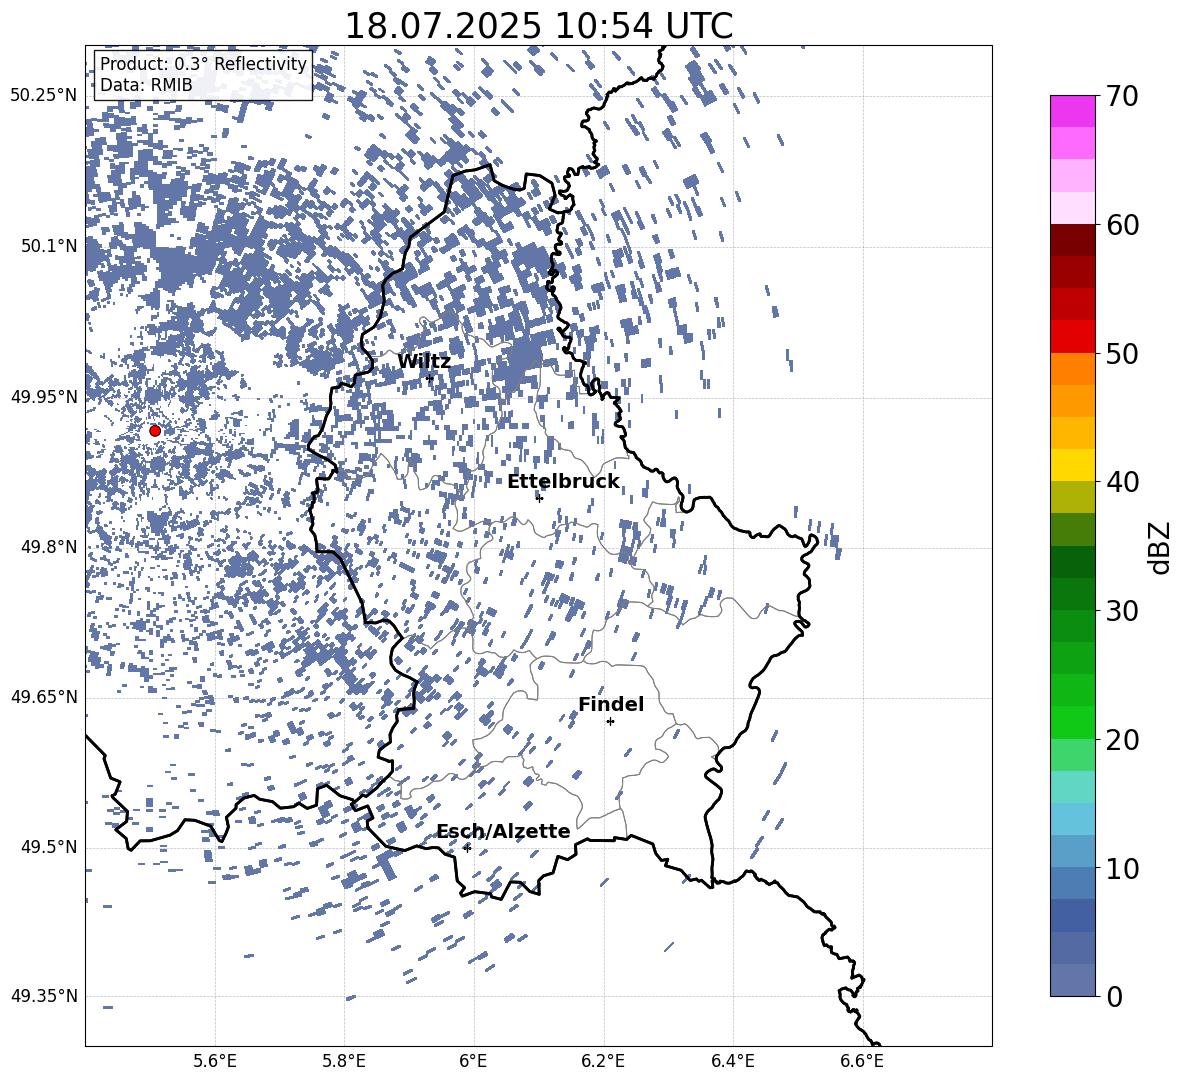Click the dBZ colorbar axis label

[1161, 547]
